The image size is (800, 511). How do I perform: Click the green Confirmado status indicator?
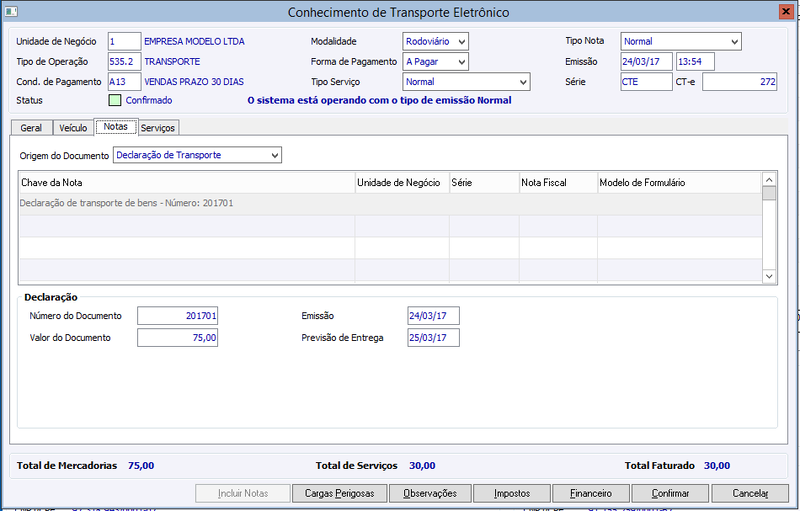[115, 100]
